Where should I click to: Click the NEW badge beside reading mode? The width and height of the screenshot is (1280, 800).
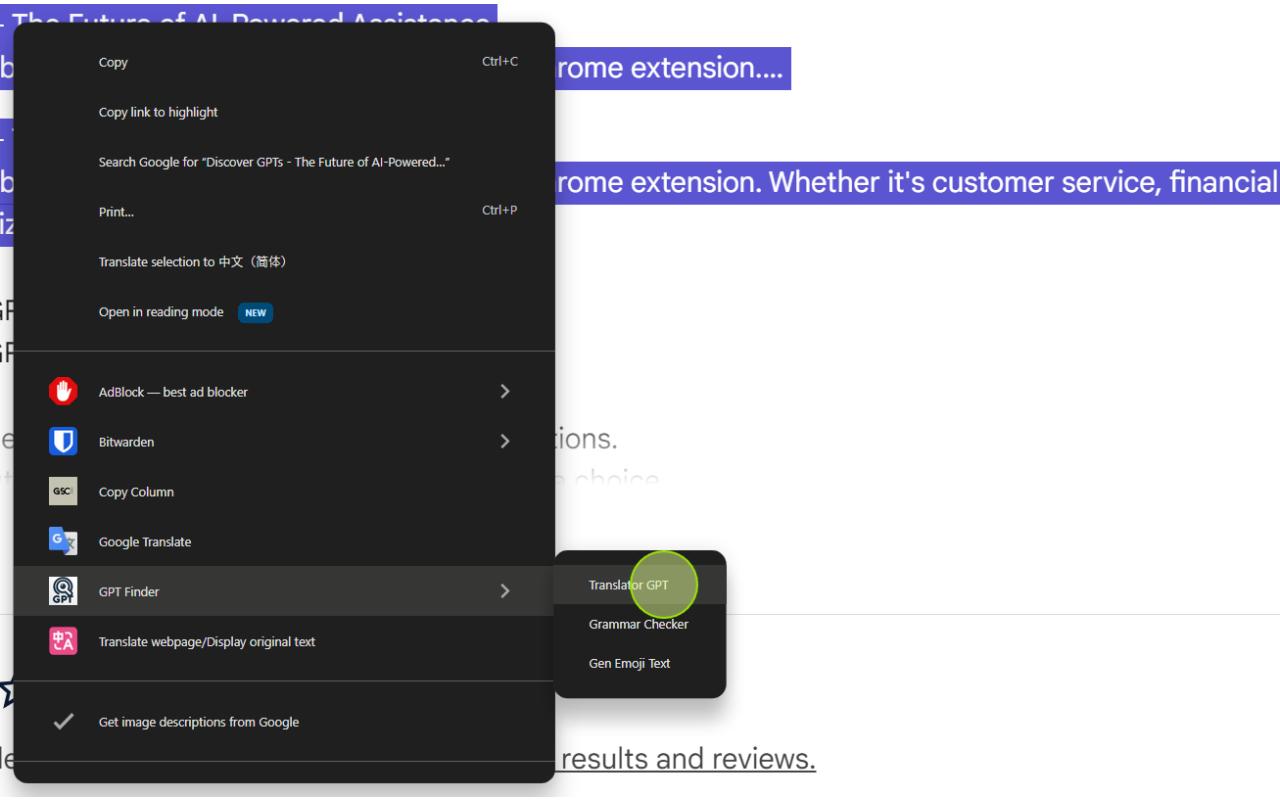[x=256, y=312]
